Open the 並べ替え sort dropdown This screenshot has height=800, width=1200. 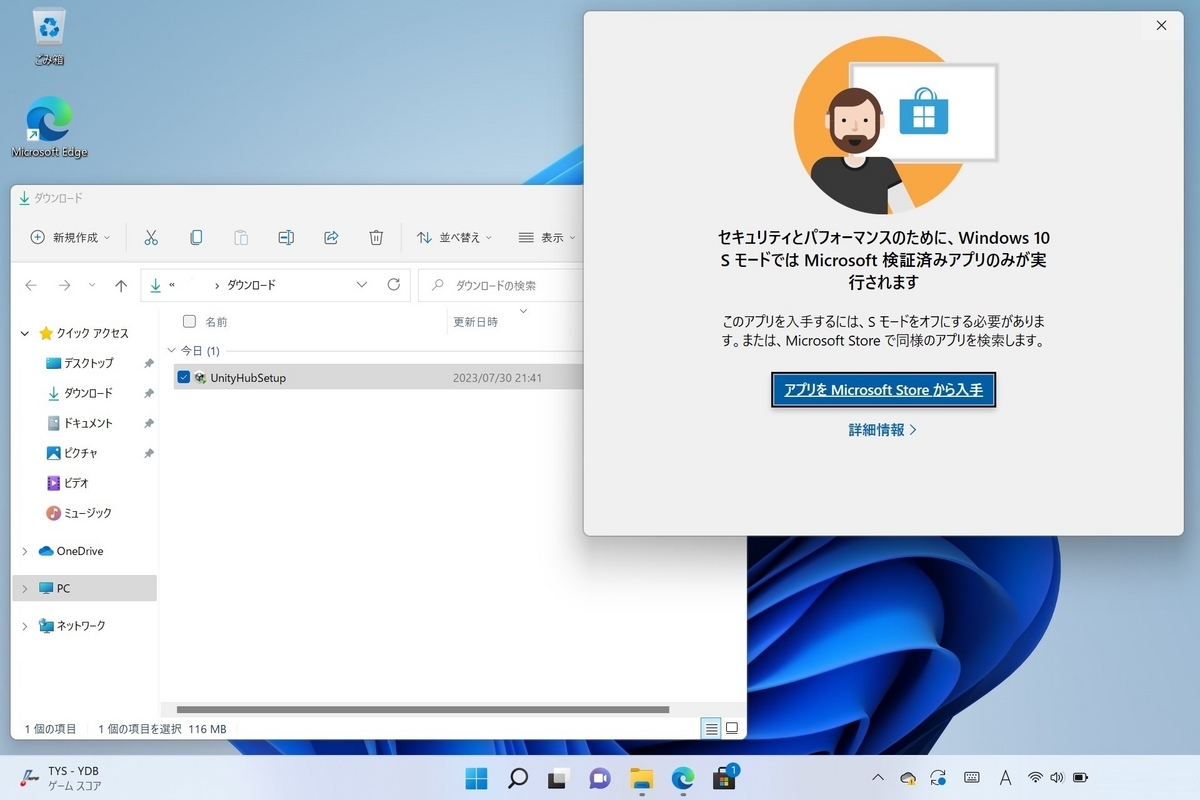click(x=455, y=237)
